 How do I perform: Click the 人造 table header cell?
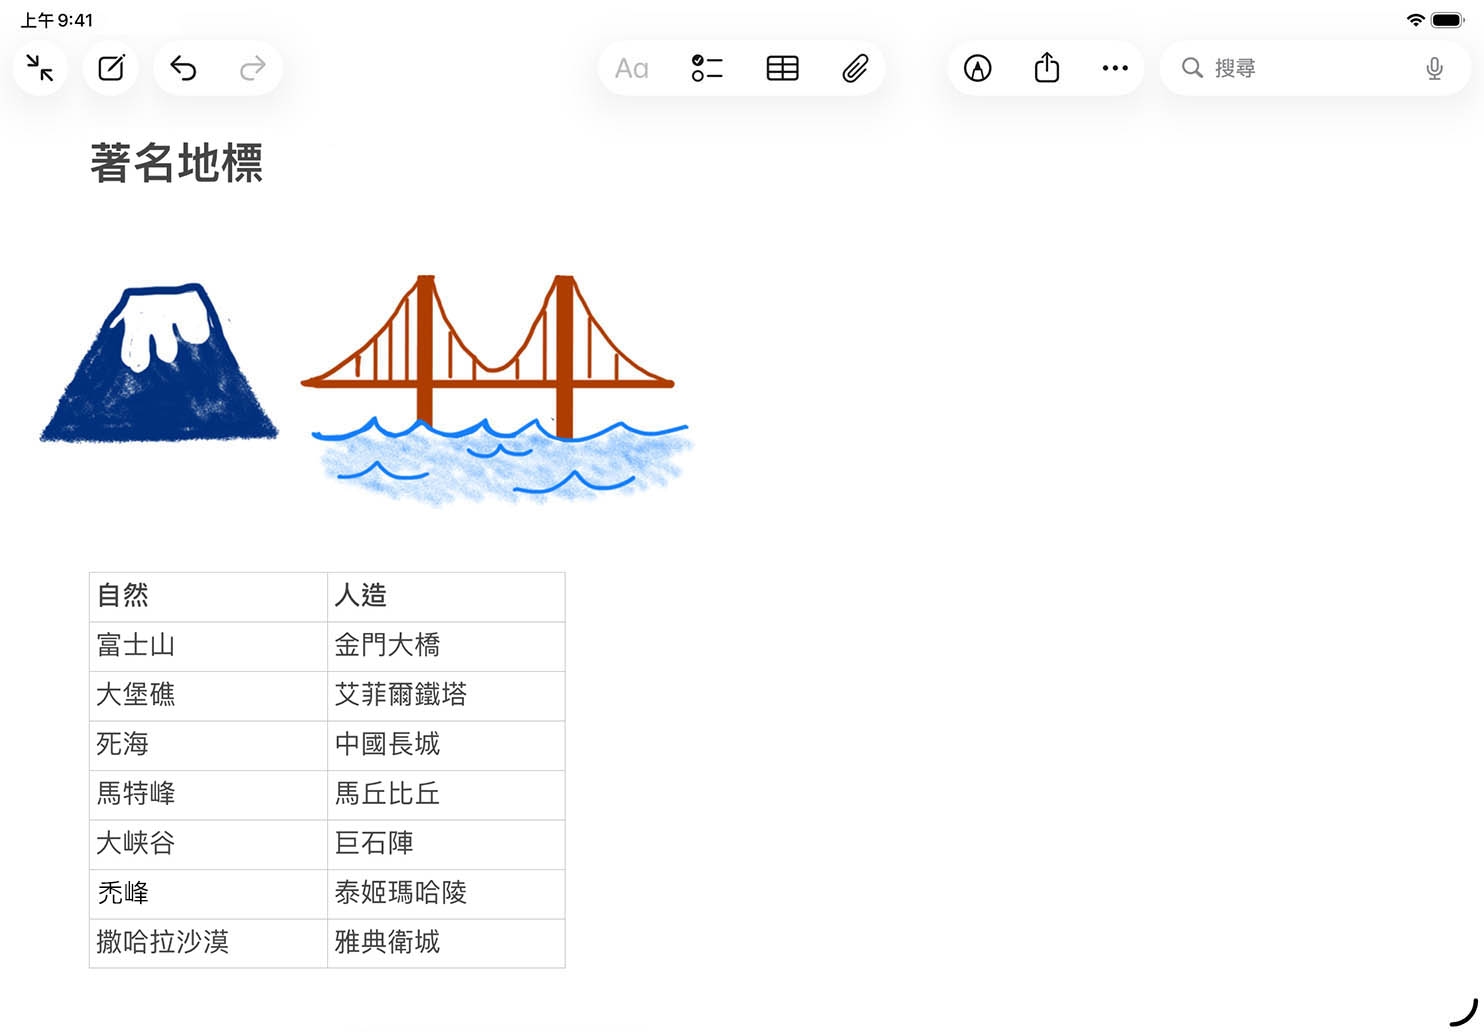click(x=446, y=596)
